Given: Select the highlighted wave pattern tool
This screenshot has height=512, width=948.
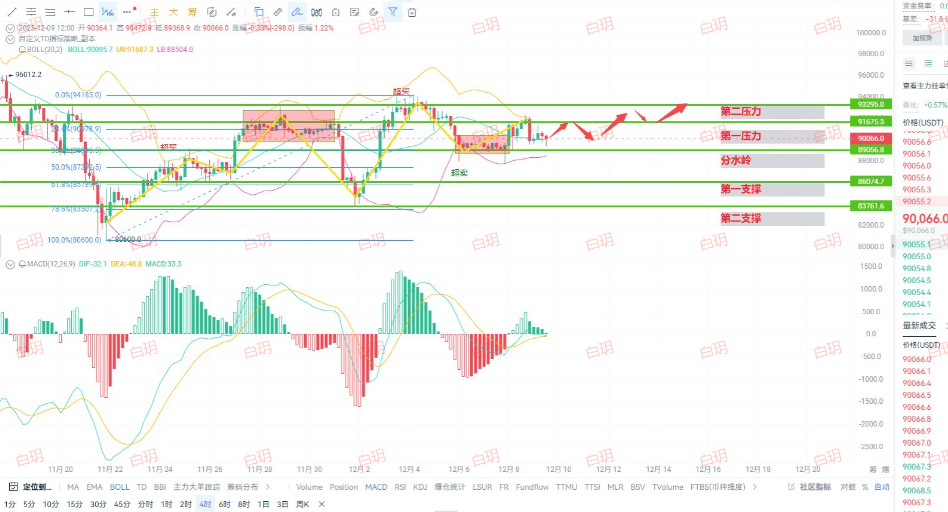Looking at the screenshot, I should [x=108, y=12].
